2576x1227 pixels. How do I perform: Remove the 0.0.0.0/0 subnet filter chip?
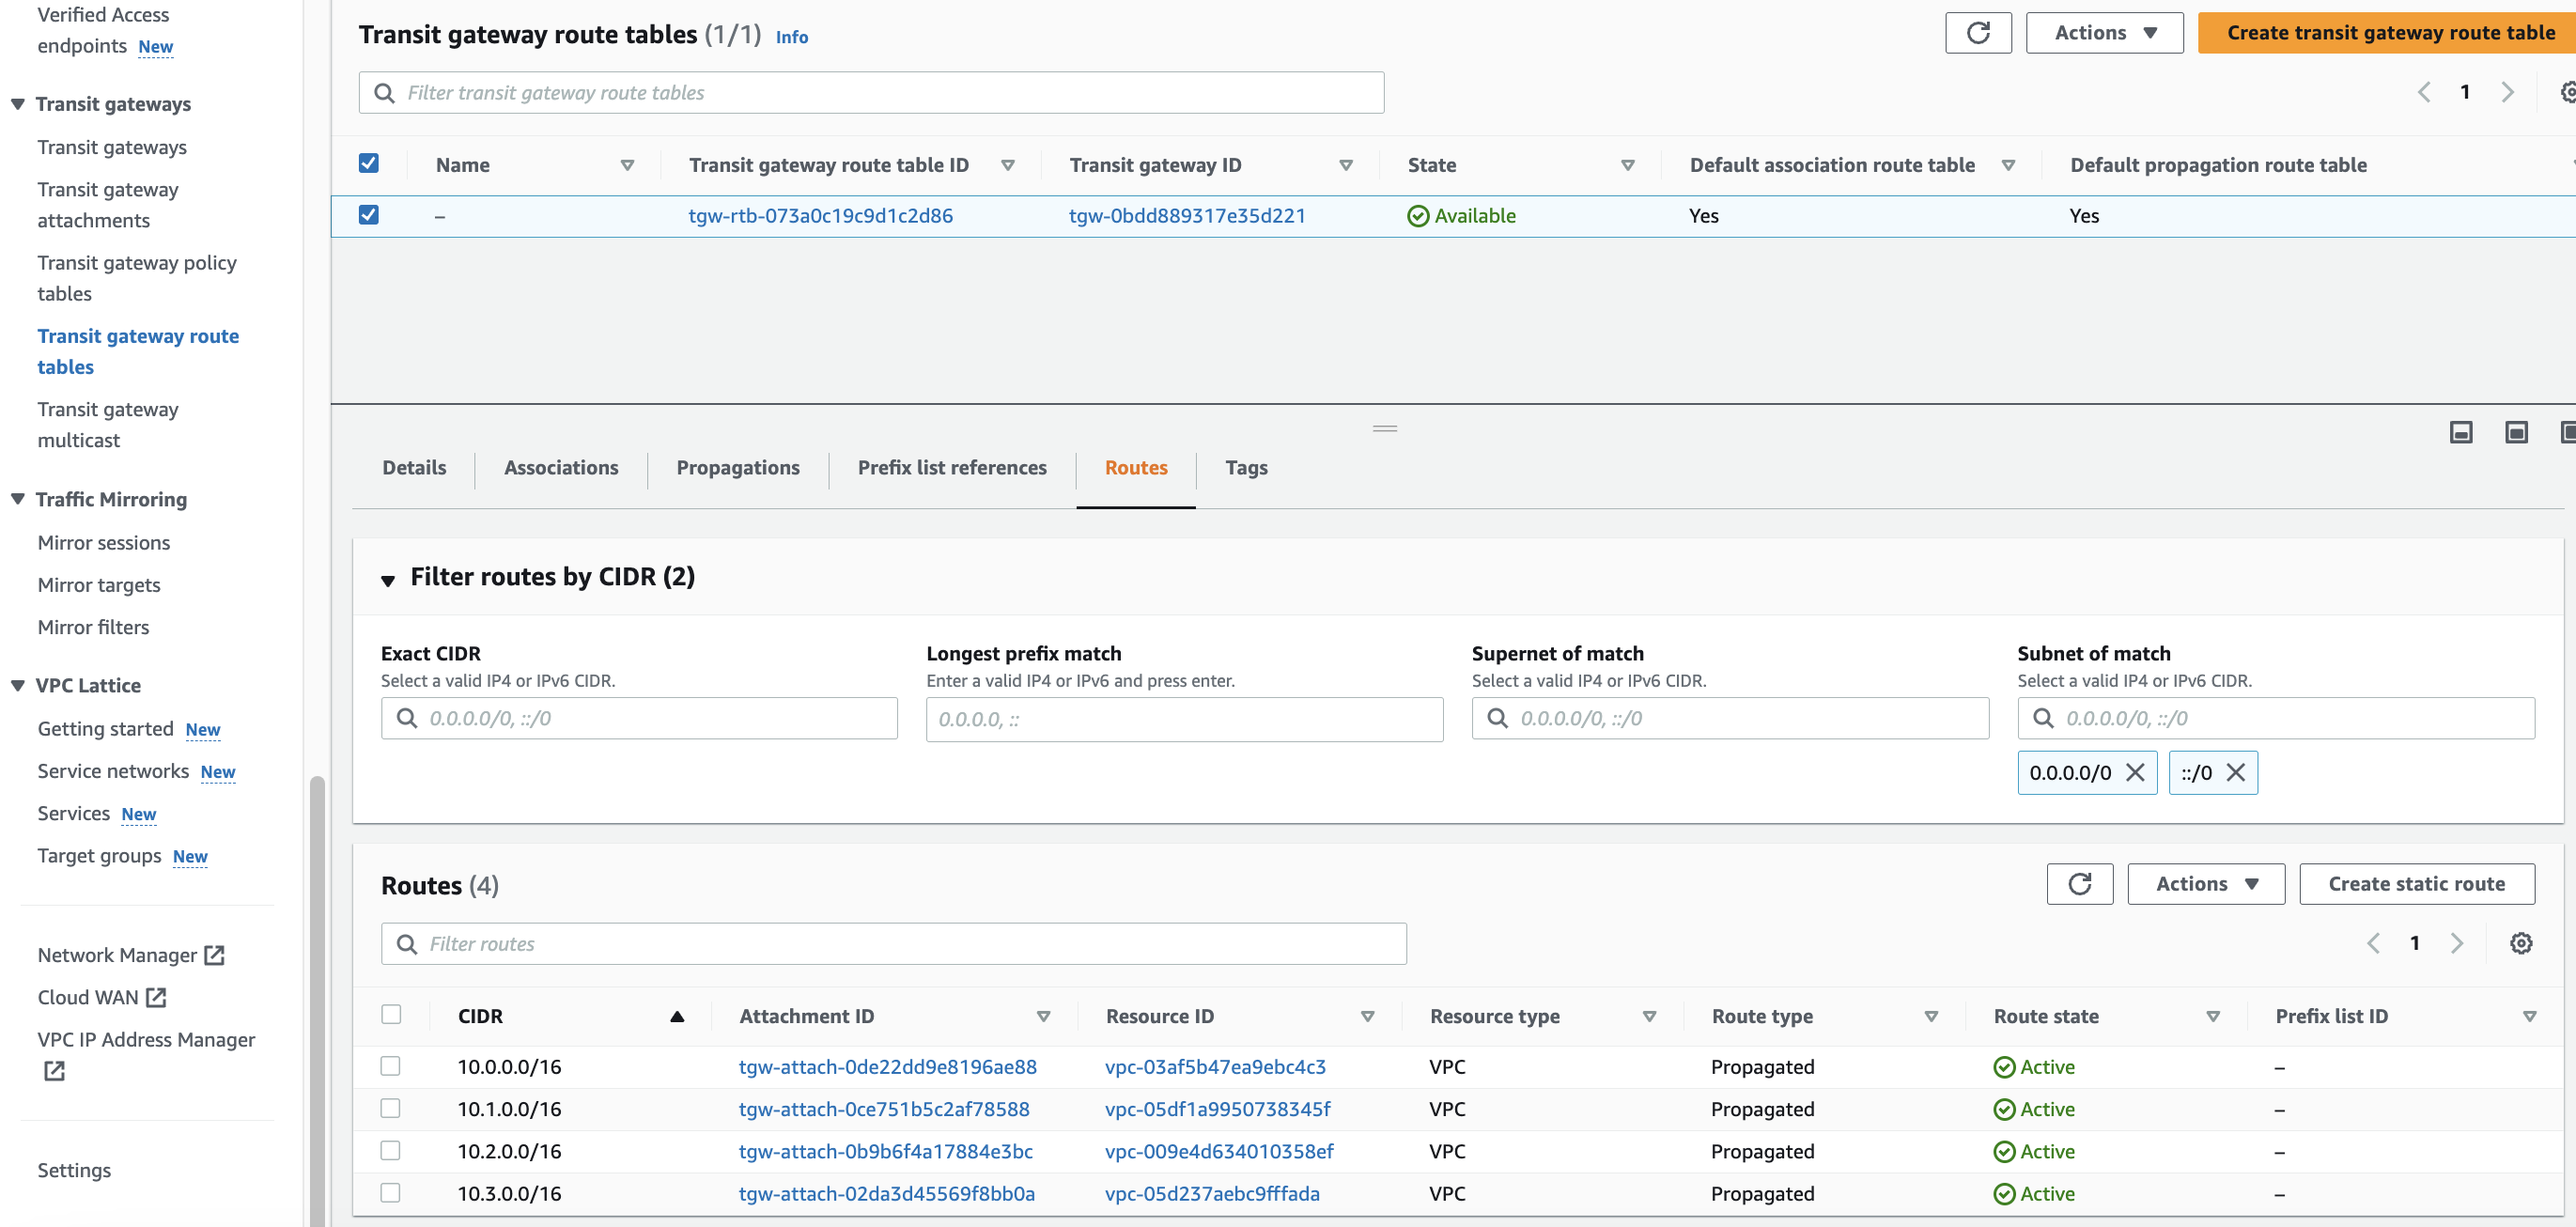click(x=2134, y=772)
